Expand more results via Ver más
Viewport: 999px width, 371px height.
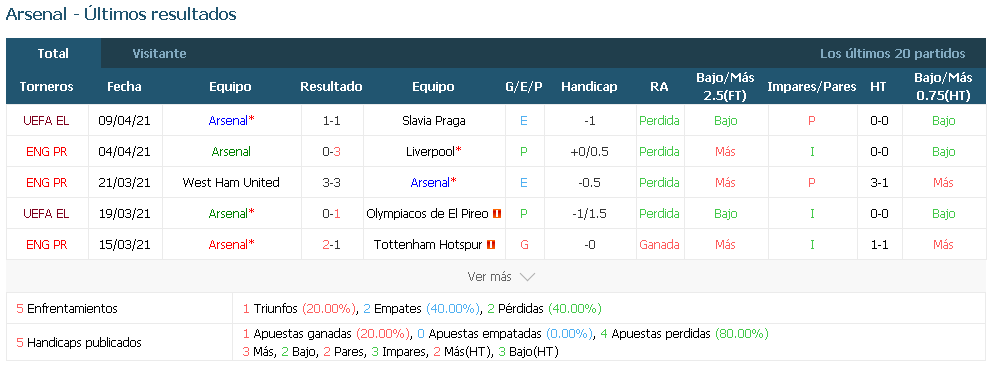tap(501, 277)
